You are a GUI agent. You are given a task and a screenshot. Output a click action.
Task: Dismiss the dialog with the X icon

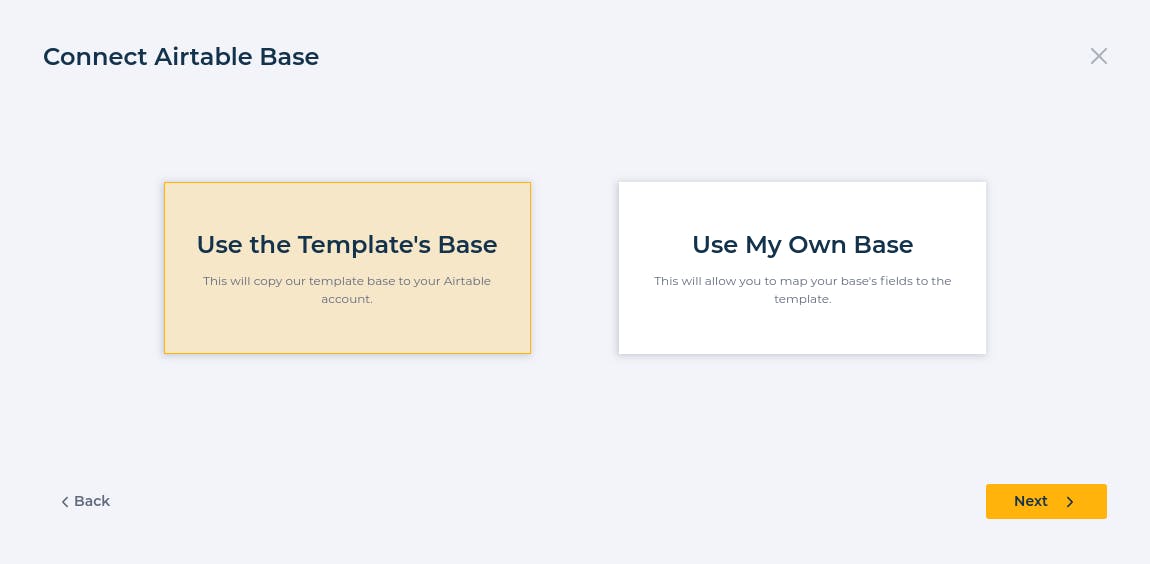pyautogui.click(x=1098, y=56)
